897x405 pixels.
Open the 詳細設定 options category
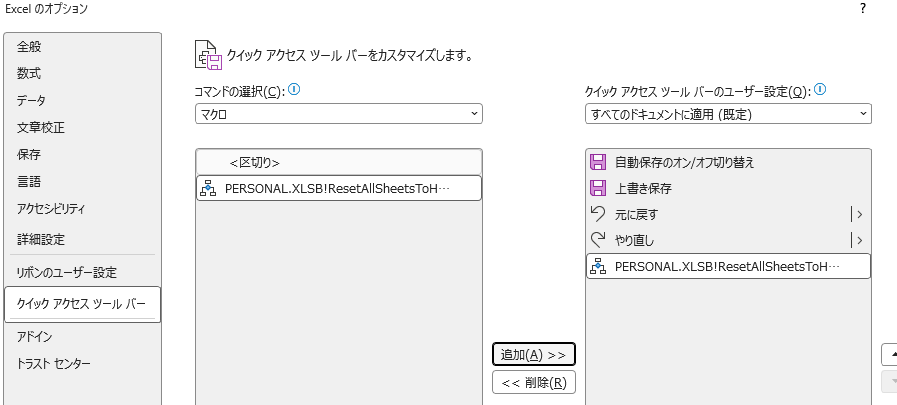pos(82,239)
